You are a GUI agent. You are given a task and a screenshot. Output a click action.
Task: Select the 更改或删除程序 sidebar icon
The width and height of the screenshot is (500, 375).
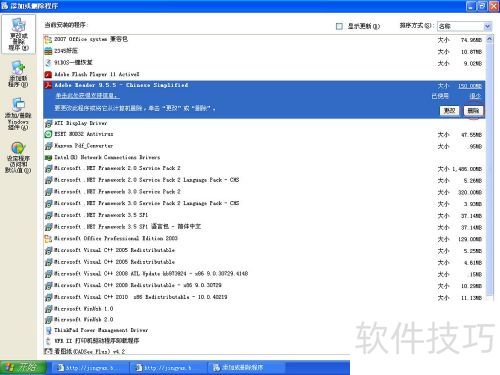coord(18,34)
